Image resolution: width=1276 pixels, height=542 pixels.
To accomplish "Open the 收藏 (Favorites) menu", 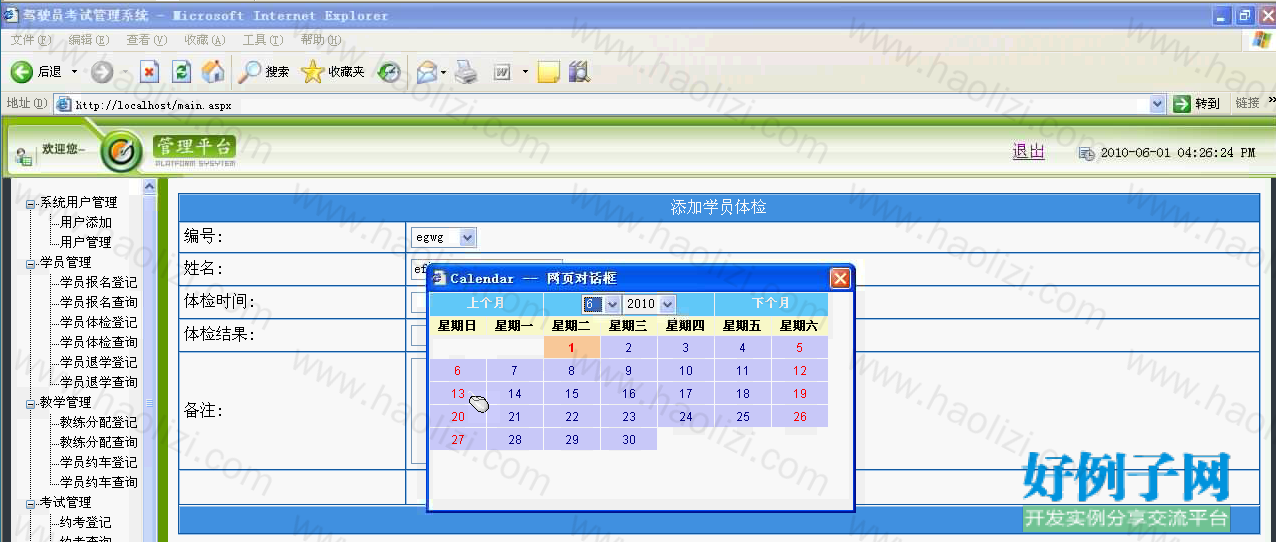I will (x=205, y=40).
